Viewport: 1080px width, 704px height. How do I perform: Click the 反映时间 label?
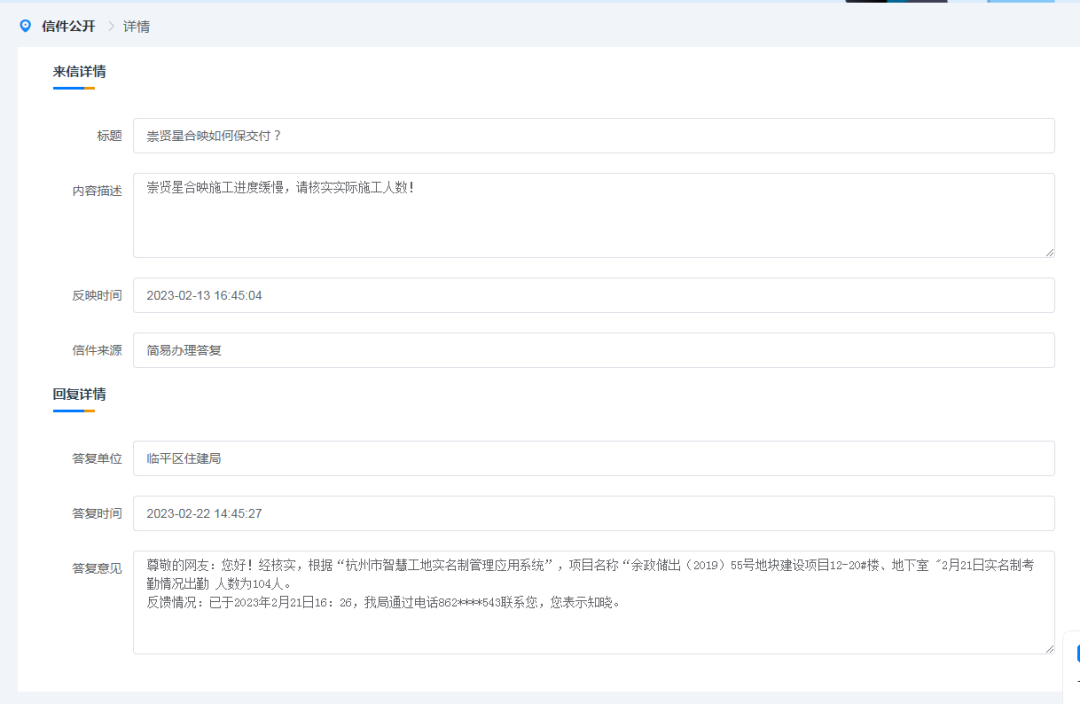97,296
